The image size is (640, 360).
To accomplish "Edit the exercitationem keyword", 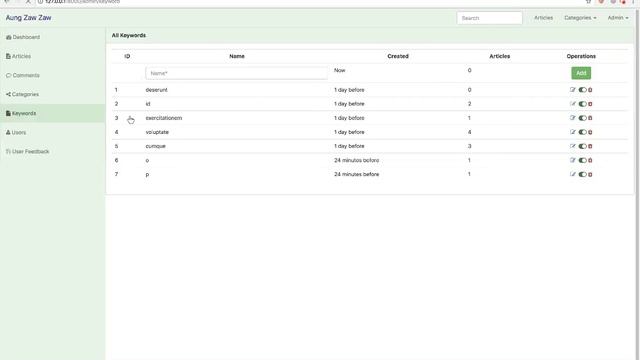I will (x=572, y=118).
